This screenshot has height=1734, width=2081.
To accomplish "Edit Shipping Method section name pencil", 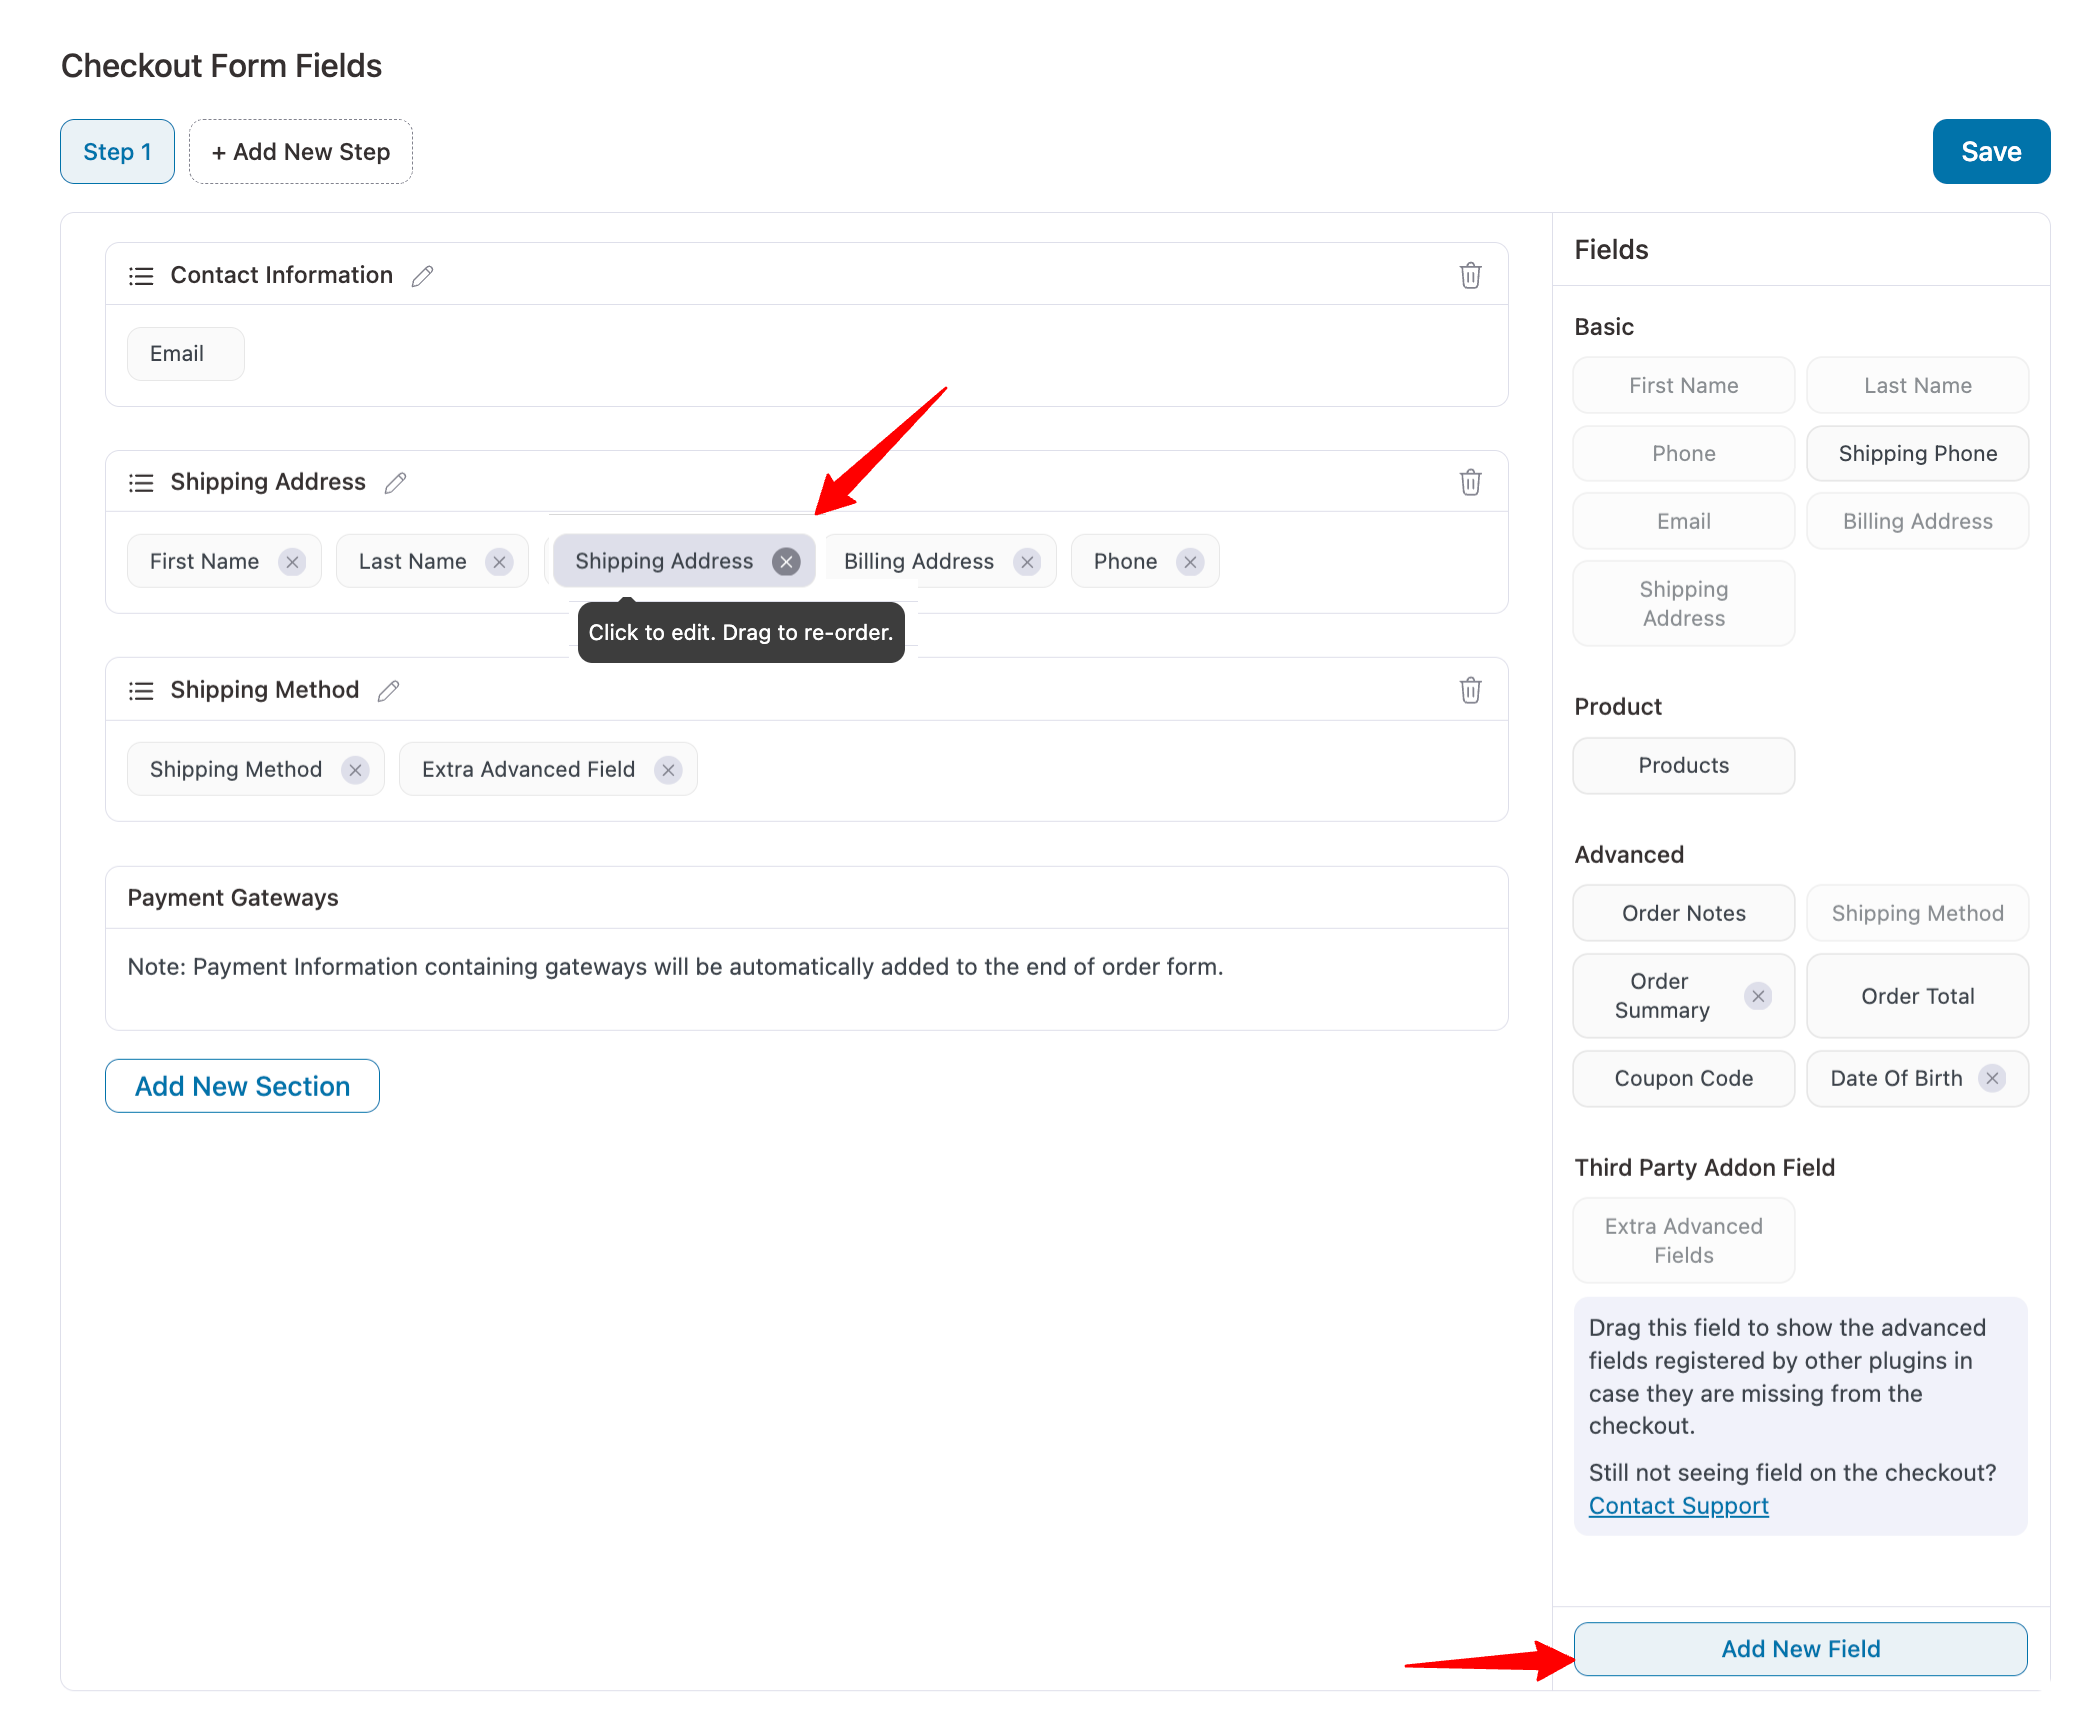I will pyautogui.click(x=388, y=690).
